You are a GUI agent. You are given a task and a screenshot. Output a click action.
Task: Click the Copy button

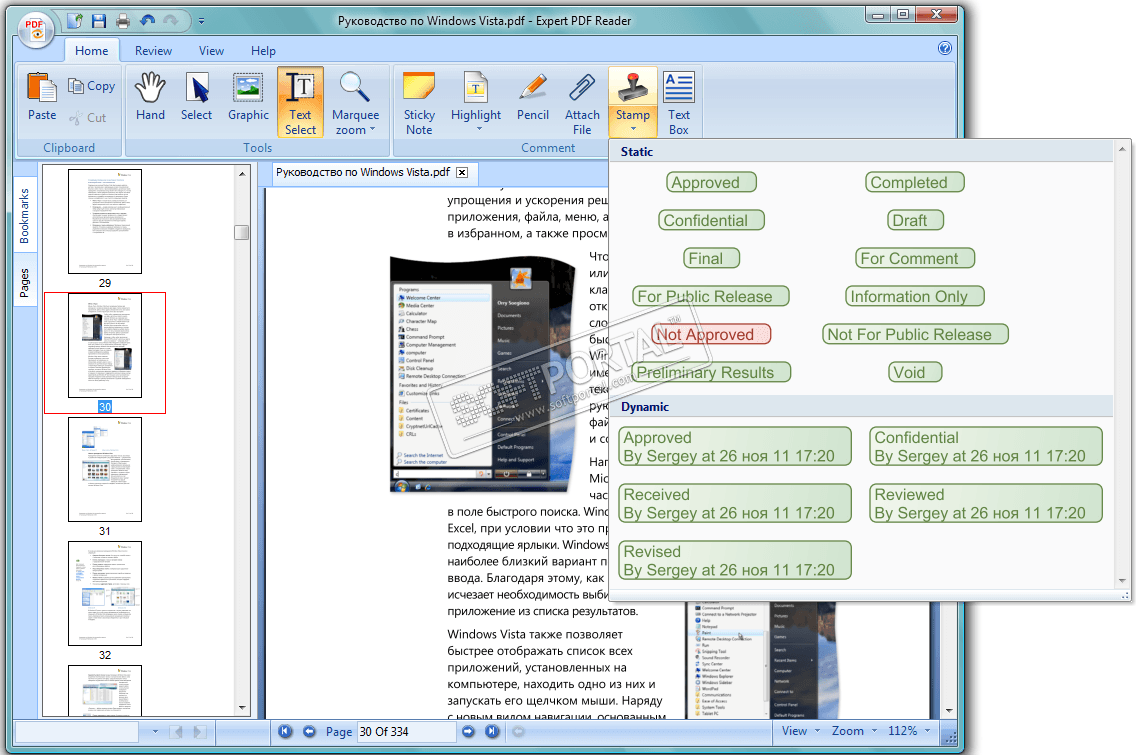pos(92,86)
